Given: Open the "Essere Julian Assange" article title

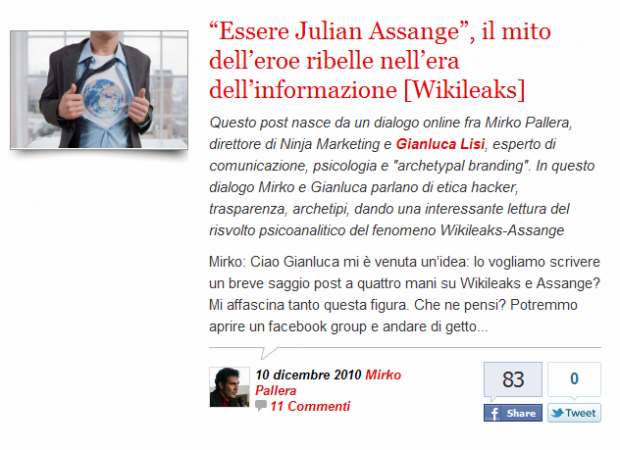Looking at the screenshot, I should pos(380,61).
